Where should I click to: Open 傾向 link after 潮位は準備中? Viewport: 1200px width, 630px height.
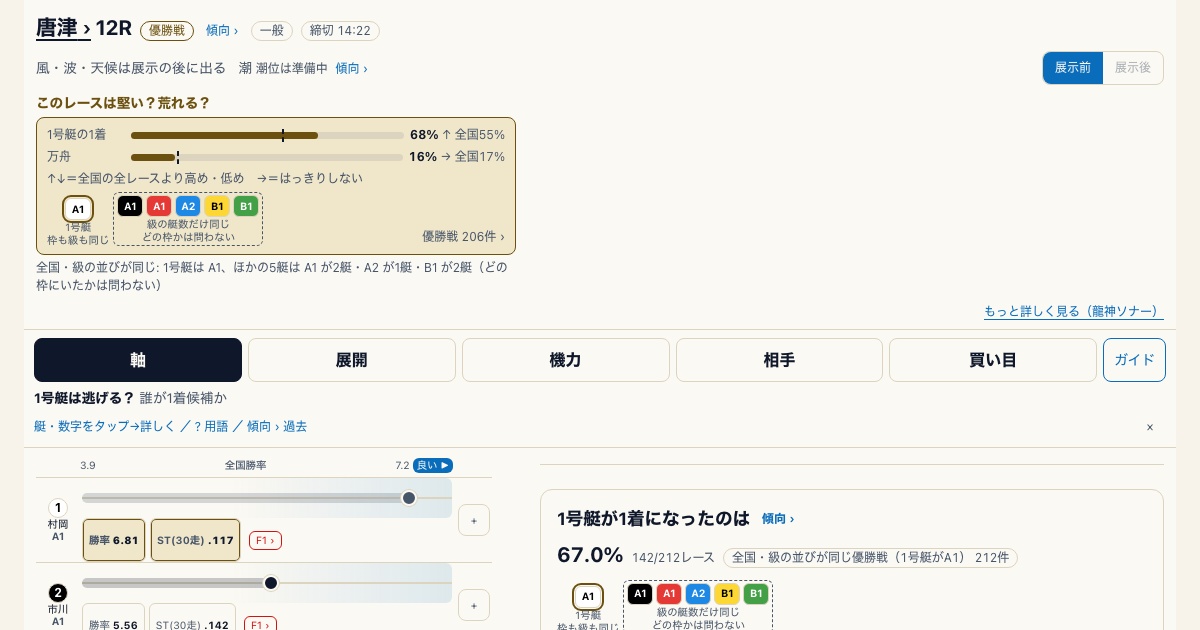351,68
